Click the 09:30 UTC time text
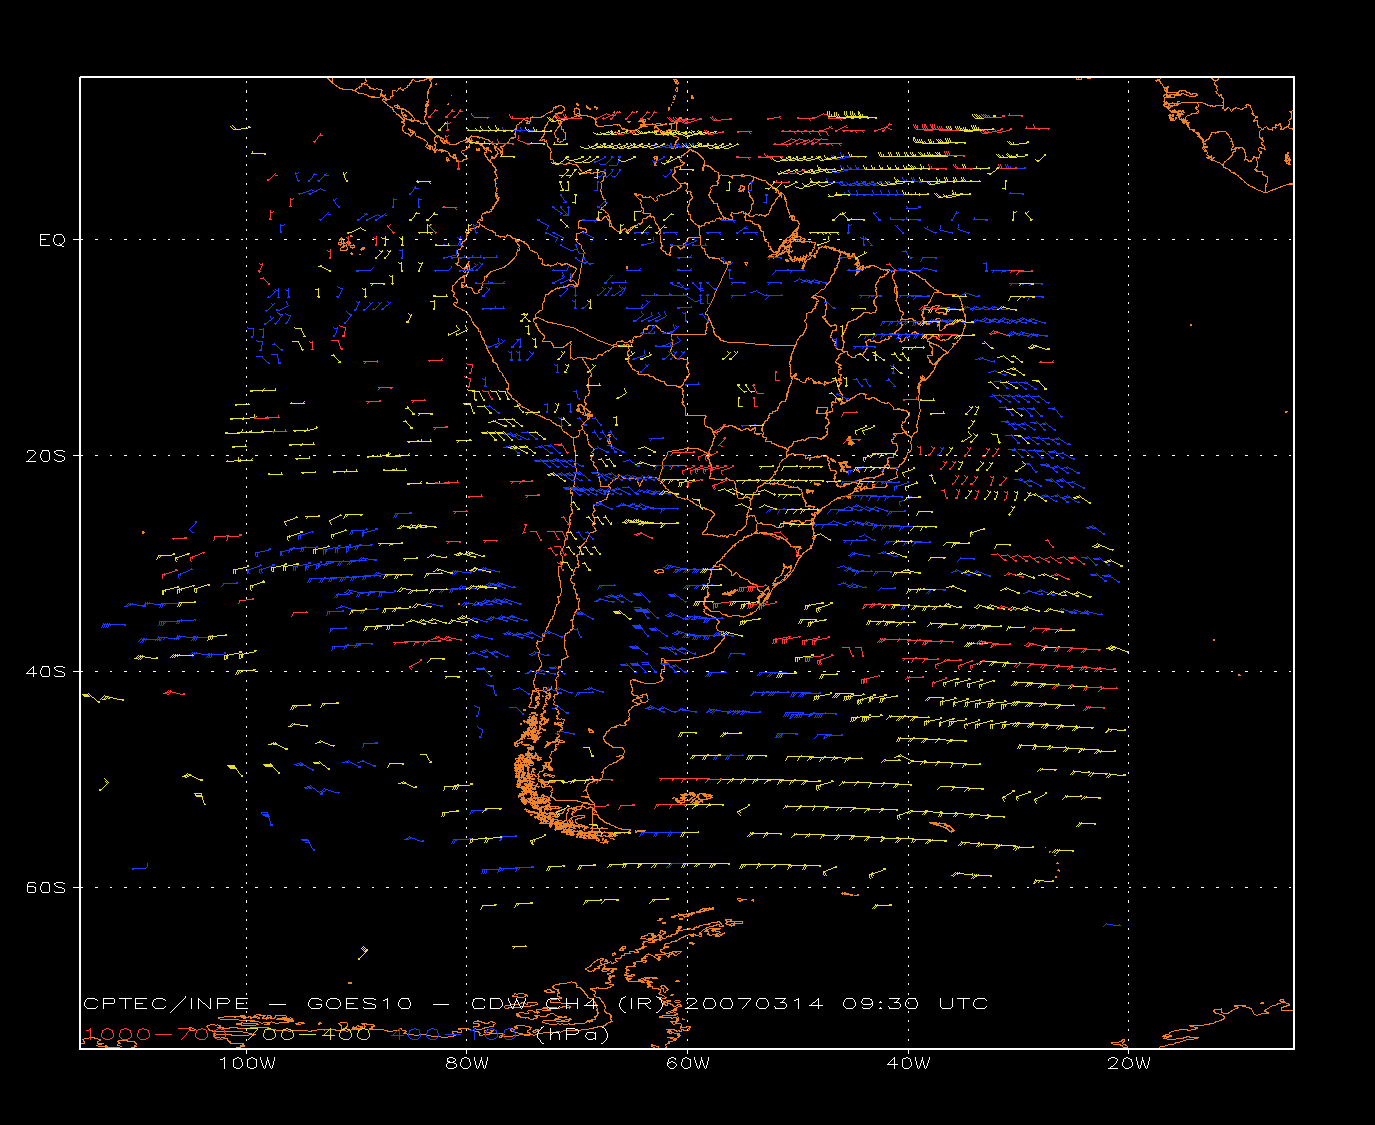The image size is (1375, 1125). tap(915, 1003)
